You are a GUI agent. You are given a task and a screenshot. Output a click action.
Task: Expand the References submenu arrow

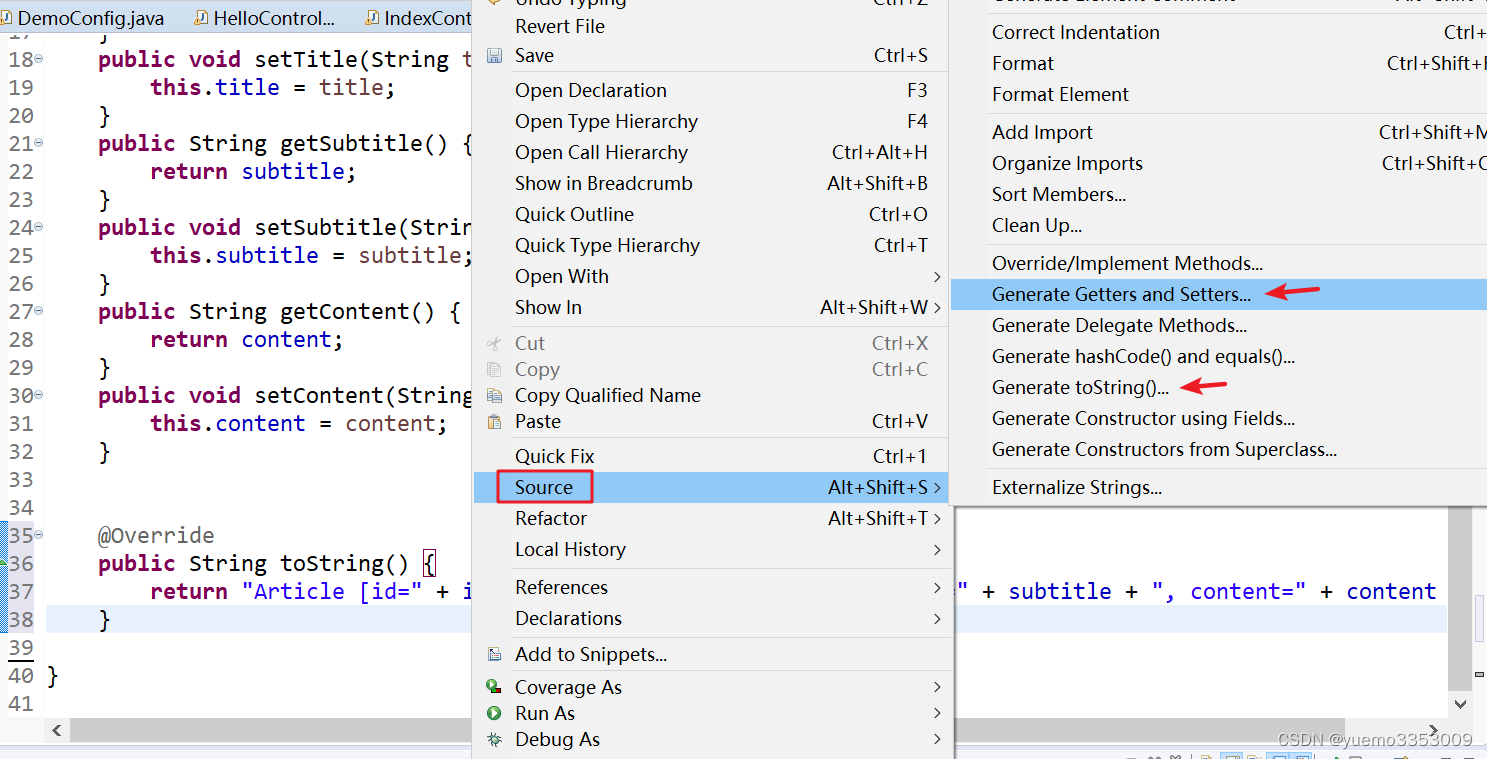coord(937,588)
